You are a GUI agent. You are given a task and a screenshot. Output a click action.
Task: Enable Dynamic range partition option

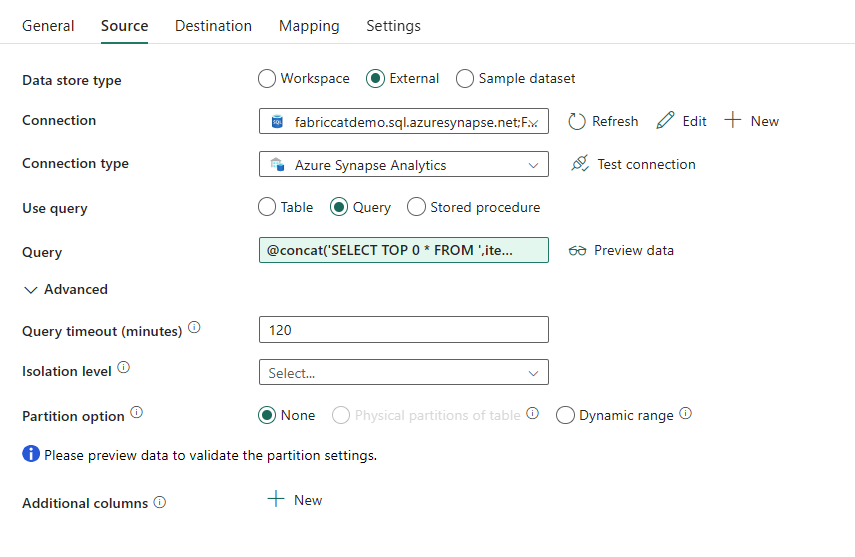click(565, 415)
